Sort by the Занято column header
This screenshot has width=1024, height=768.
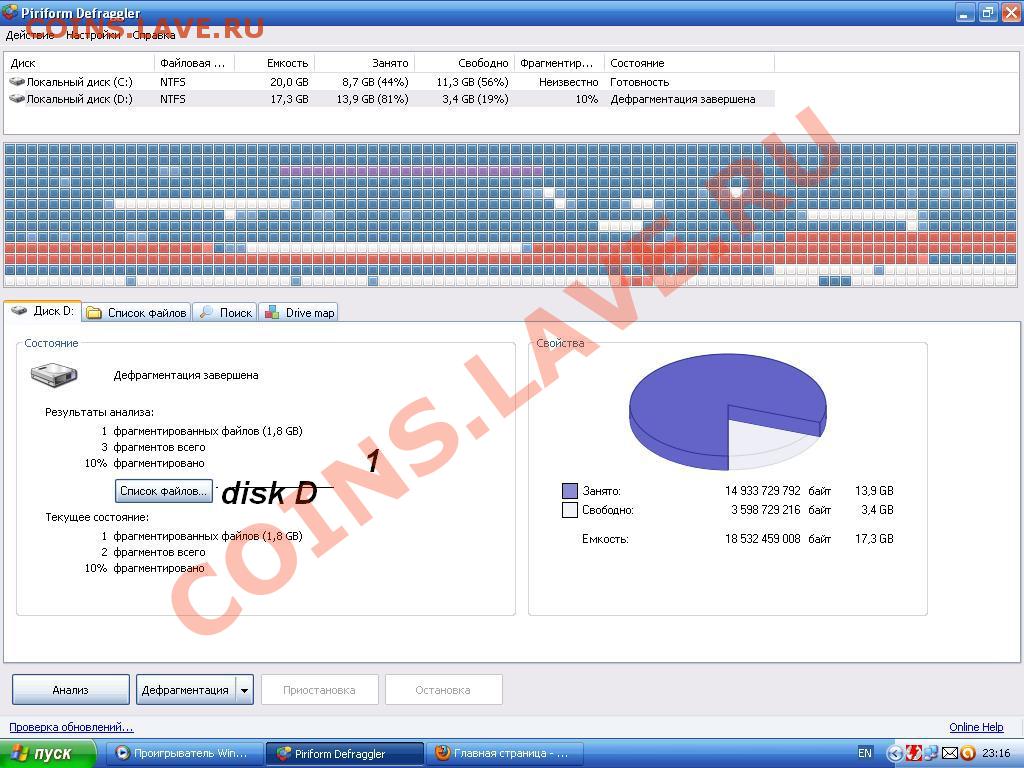364,63
